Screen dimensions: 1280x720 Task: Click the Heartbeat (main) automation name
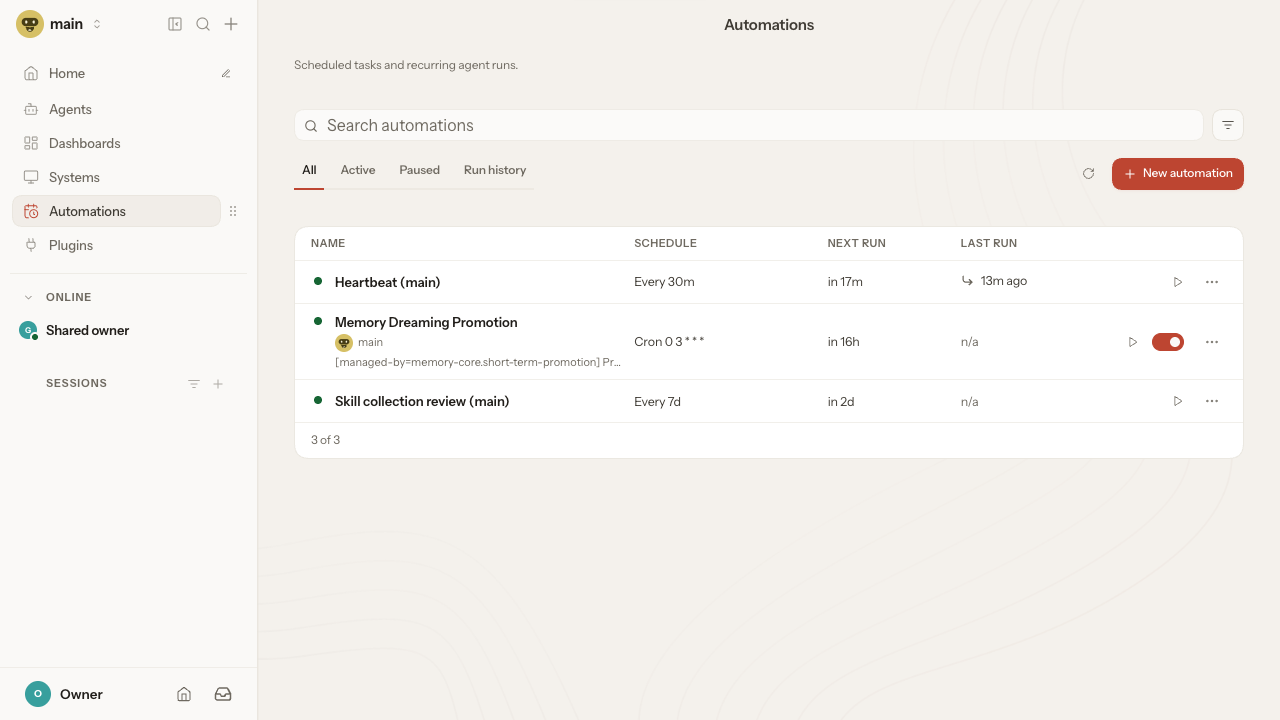coord(388,282)
